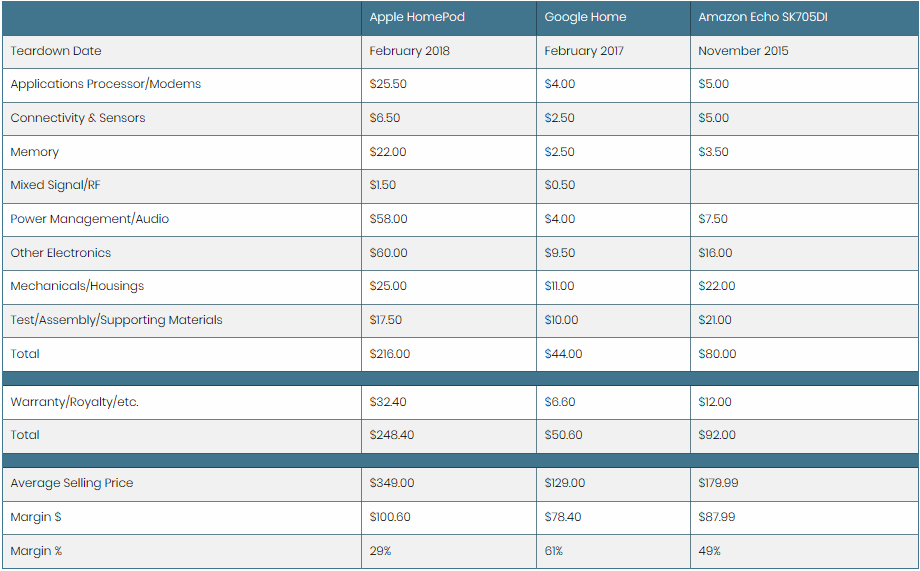Click the Apple HomePod column header
920x571 pixels.
point(417,18)
